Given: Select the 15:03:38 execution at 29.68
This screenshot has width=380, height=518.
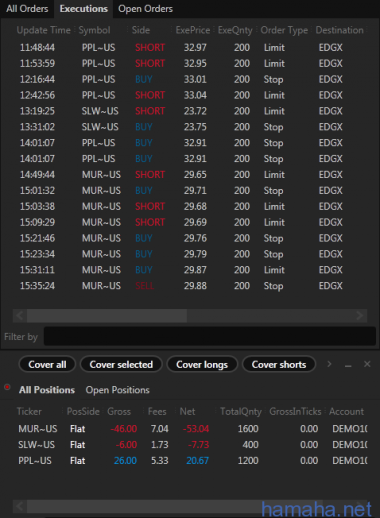Looking at the screenshot, I should click(x=190, y=206).
